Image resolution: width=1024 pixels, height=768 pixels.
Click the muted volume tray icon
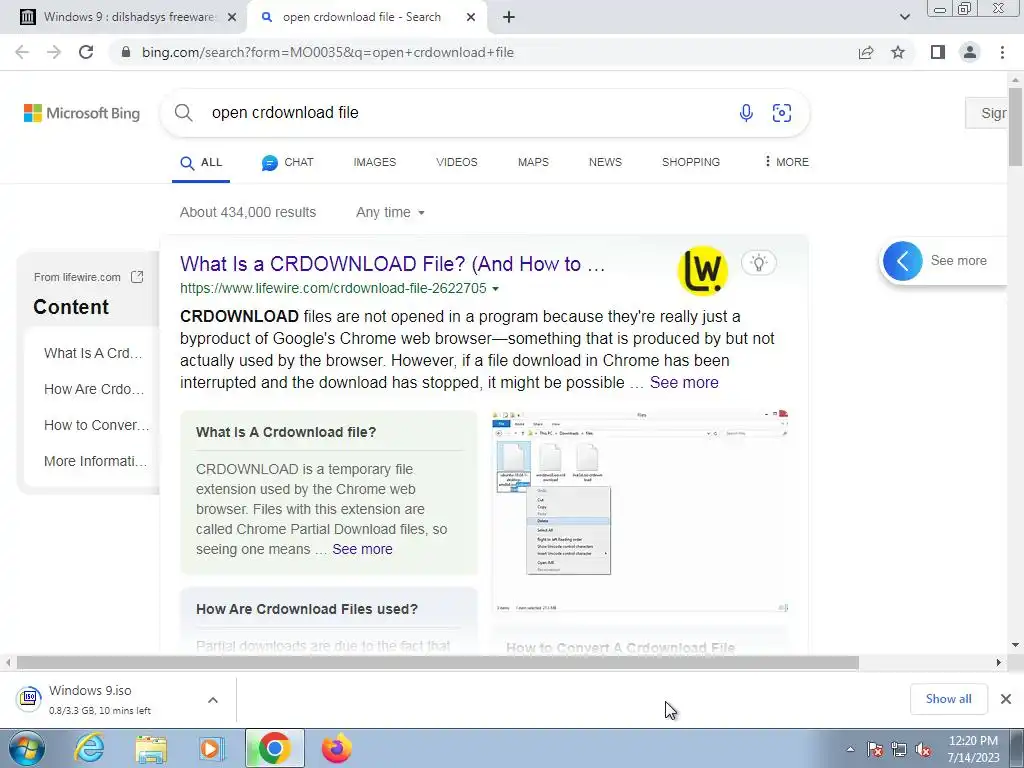click(x=923, y=749)
